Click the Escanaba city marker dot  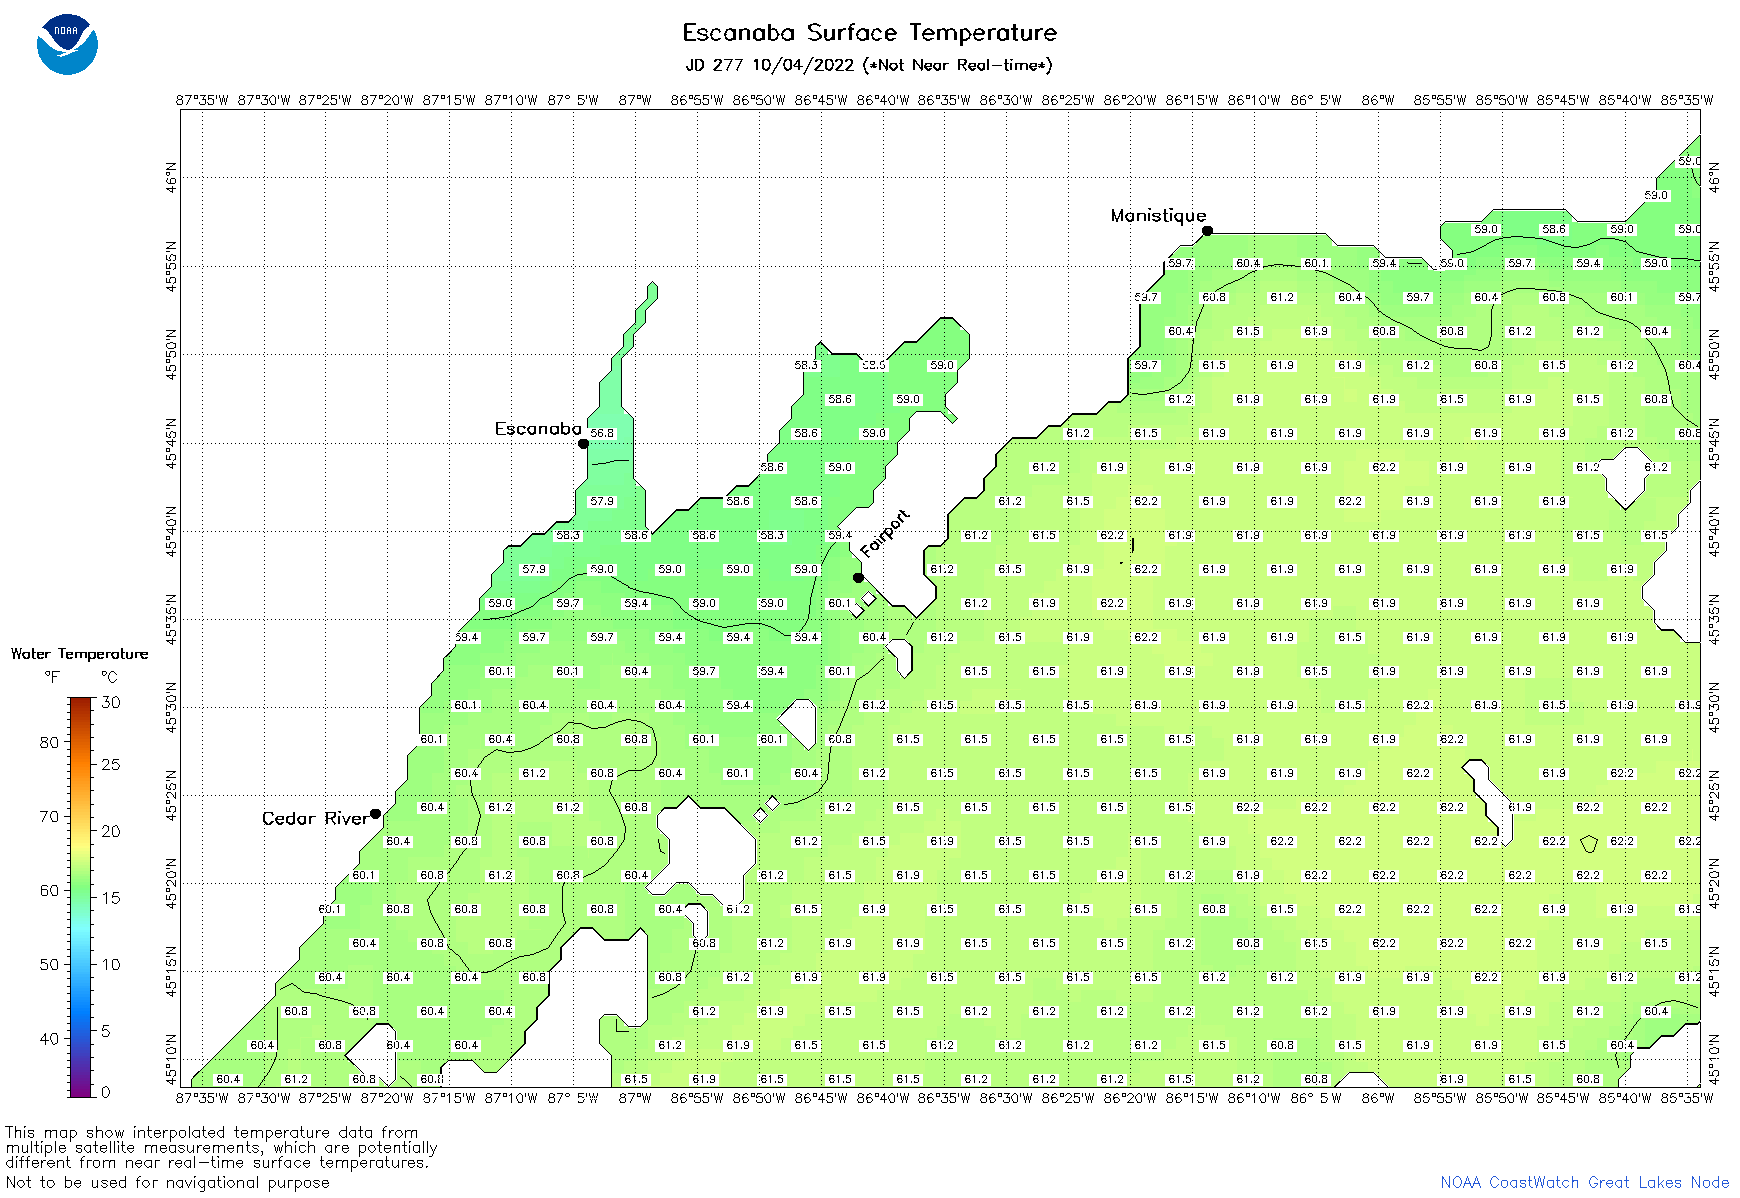pos(583,444)
